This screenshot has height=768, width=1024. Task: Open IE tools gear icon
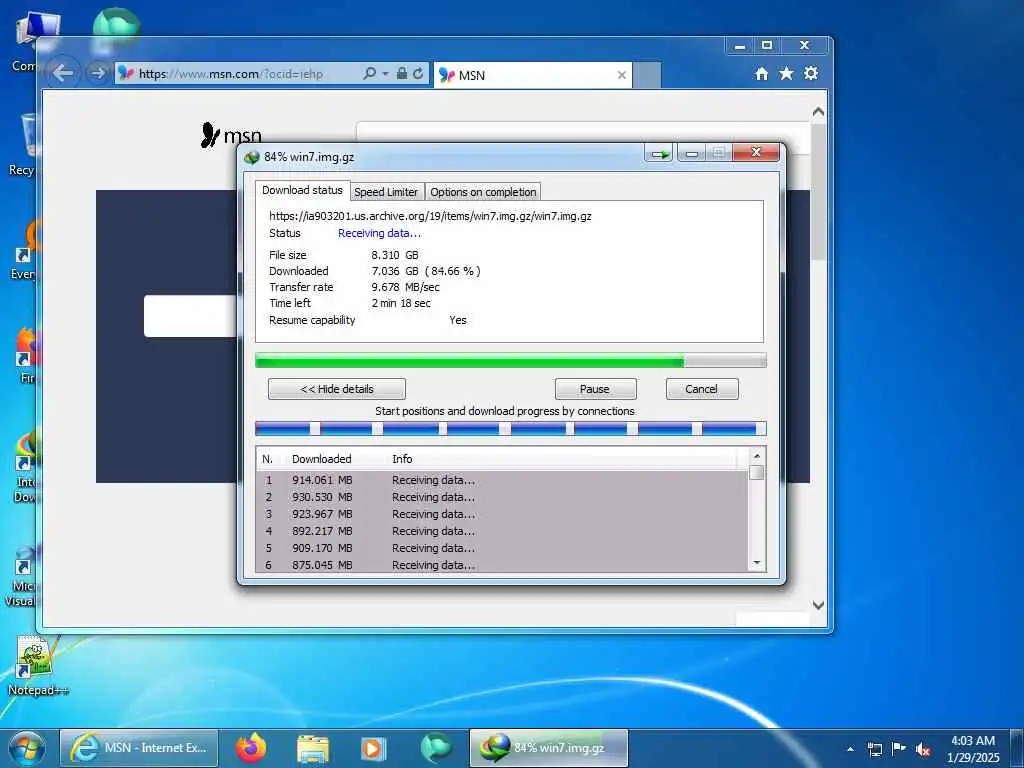(811, 73)
